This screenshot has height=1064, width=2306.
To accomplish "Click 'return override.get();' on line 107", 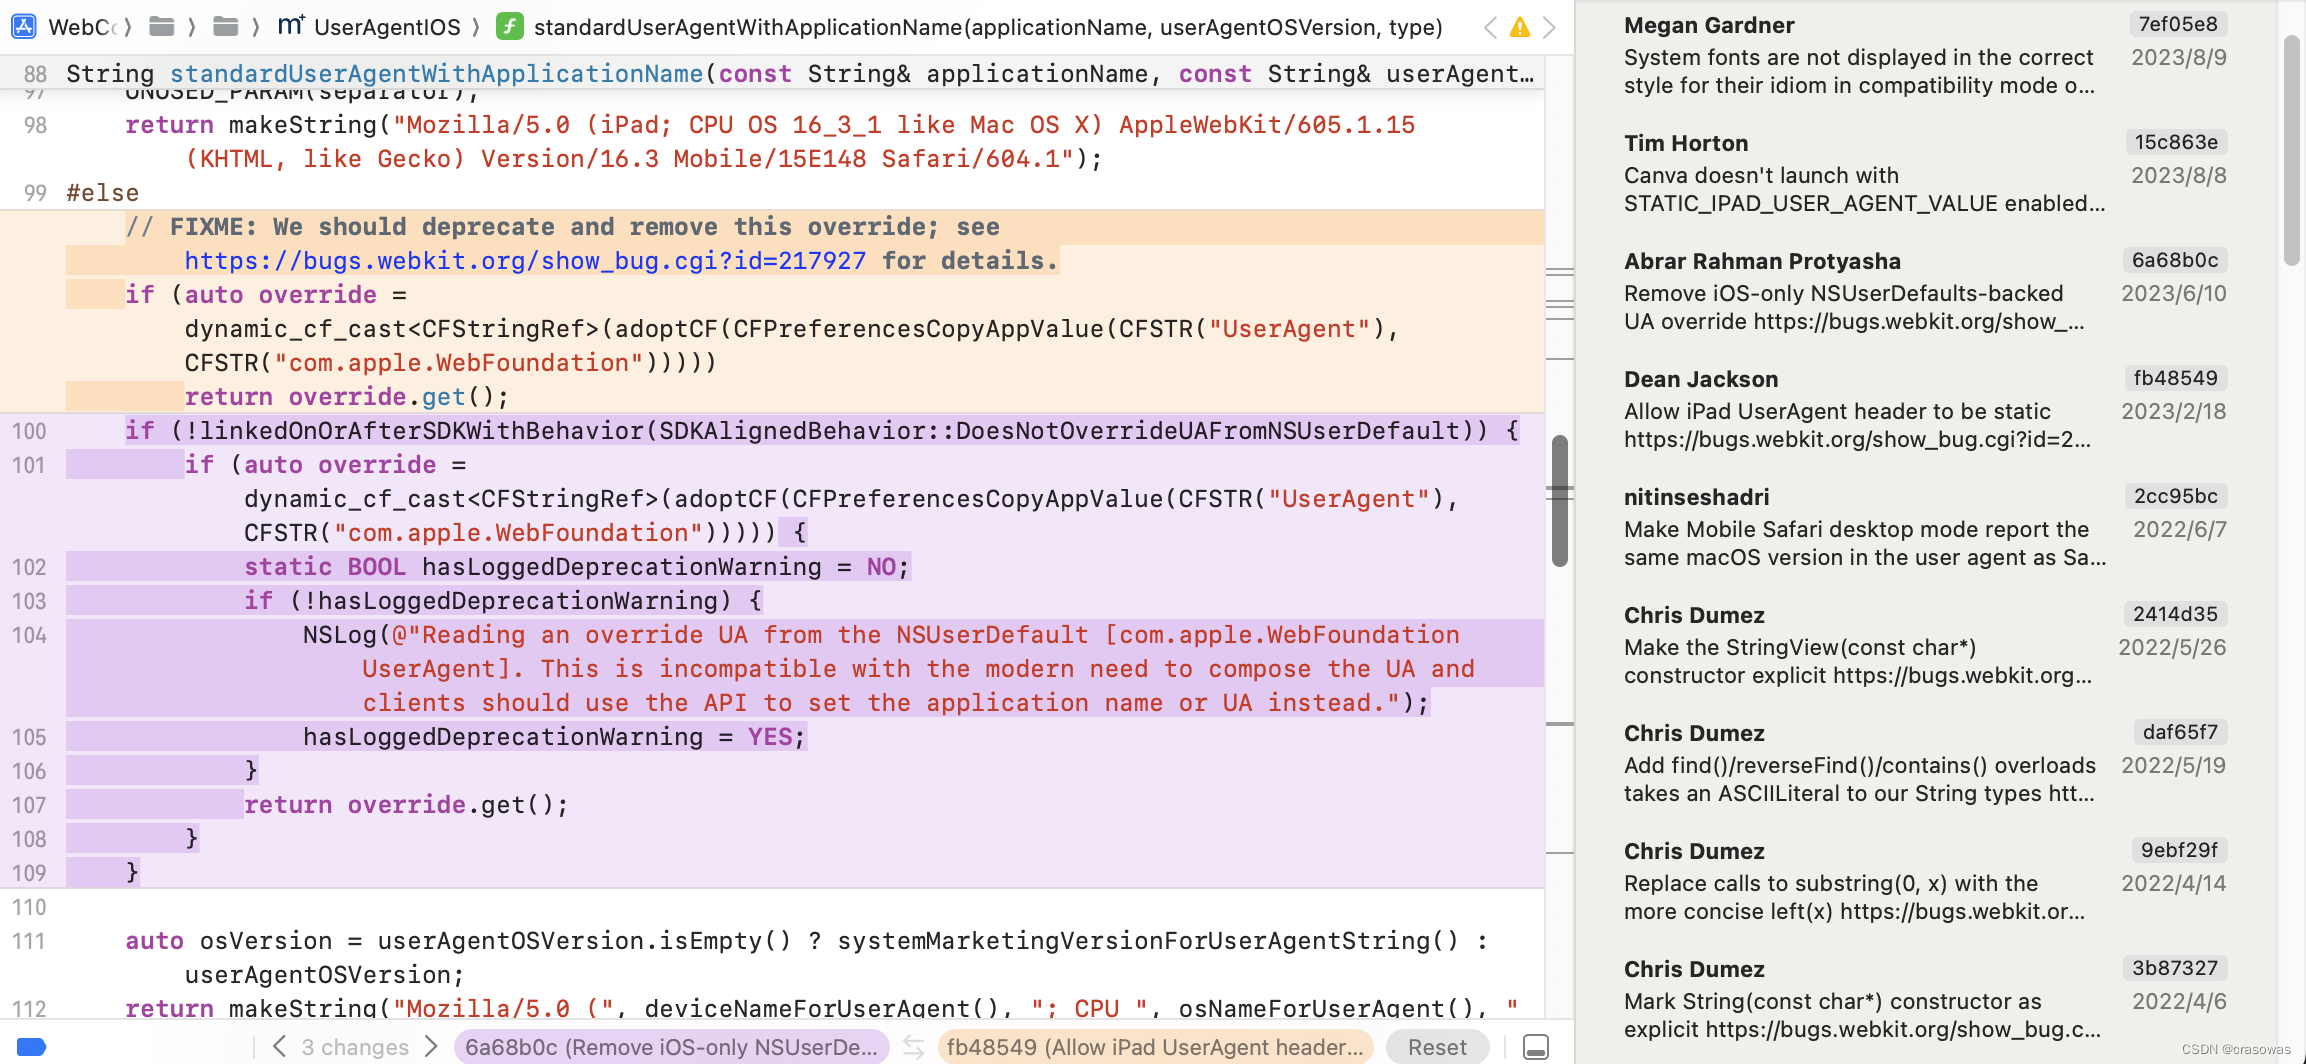I will coord(406,805).
